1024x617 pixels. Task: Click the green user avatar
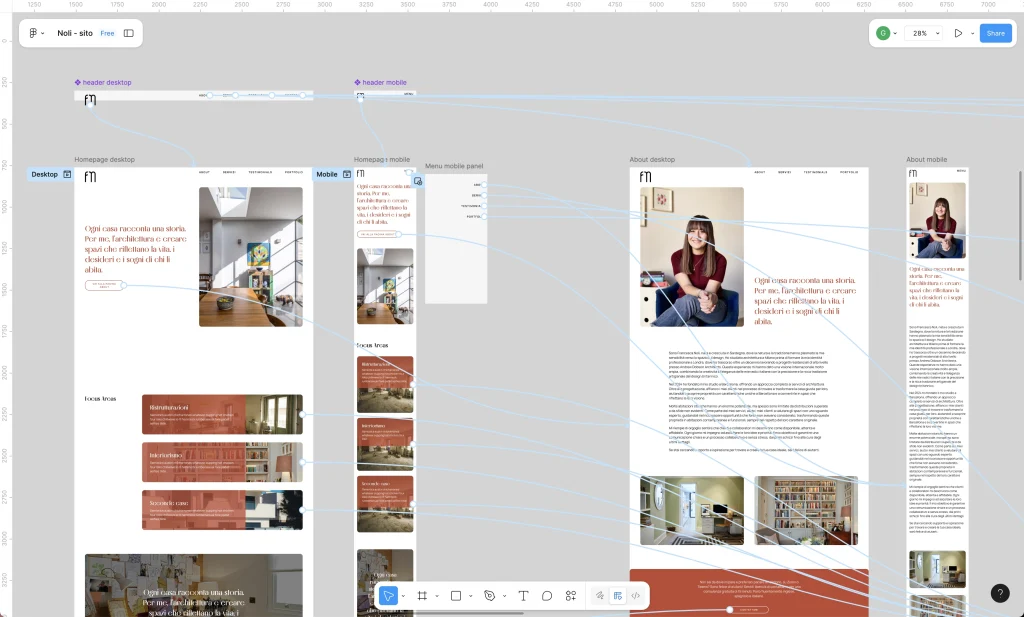(883, 33)
